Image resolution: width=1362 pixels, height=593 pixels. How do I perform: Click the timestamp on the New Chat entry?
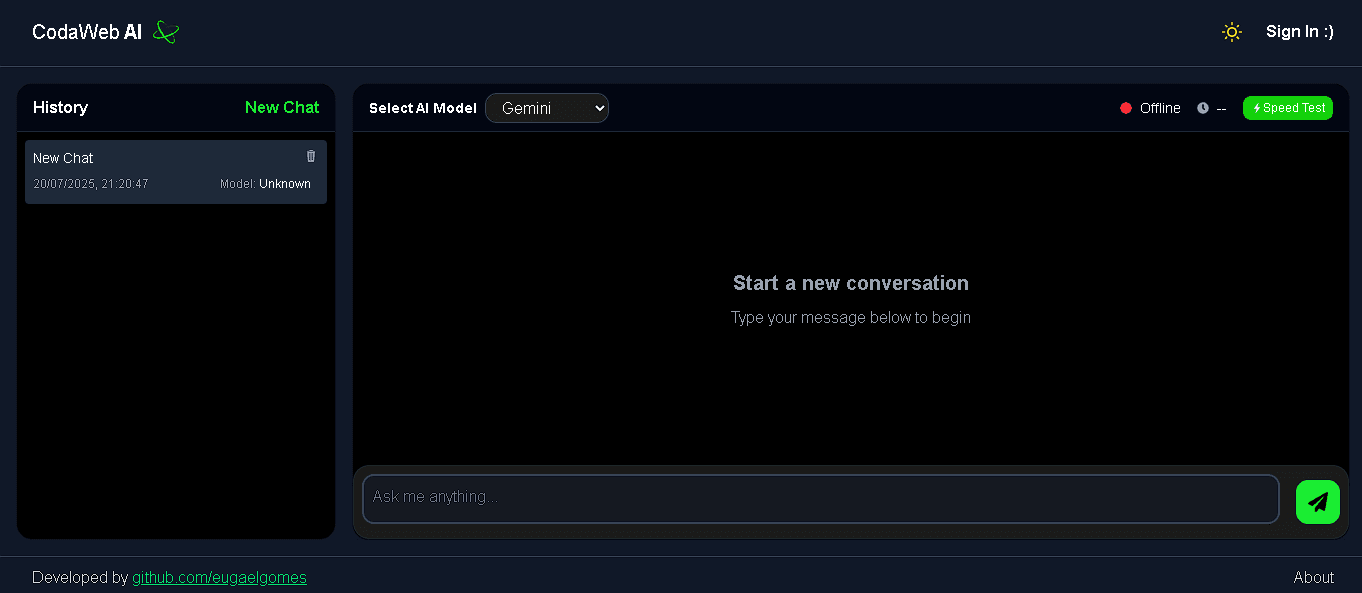pos(91,183)
